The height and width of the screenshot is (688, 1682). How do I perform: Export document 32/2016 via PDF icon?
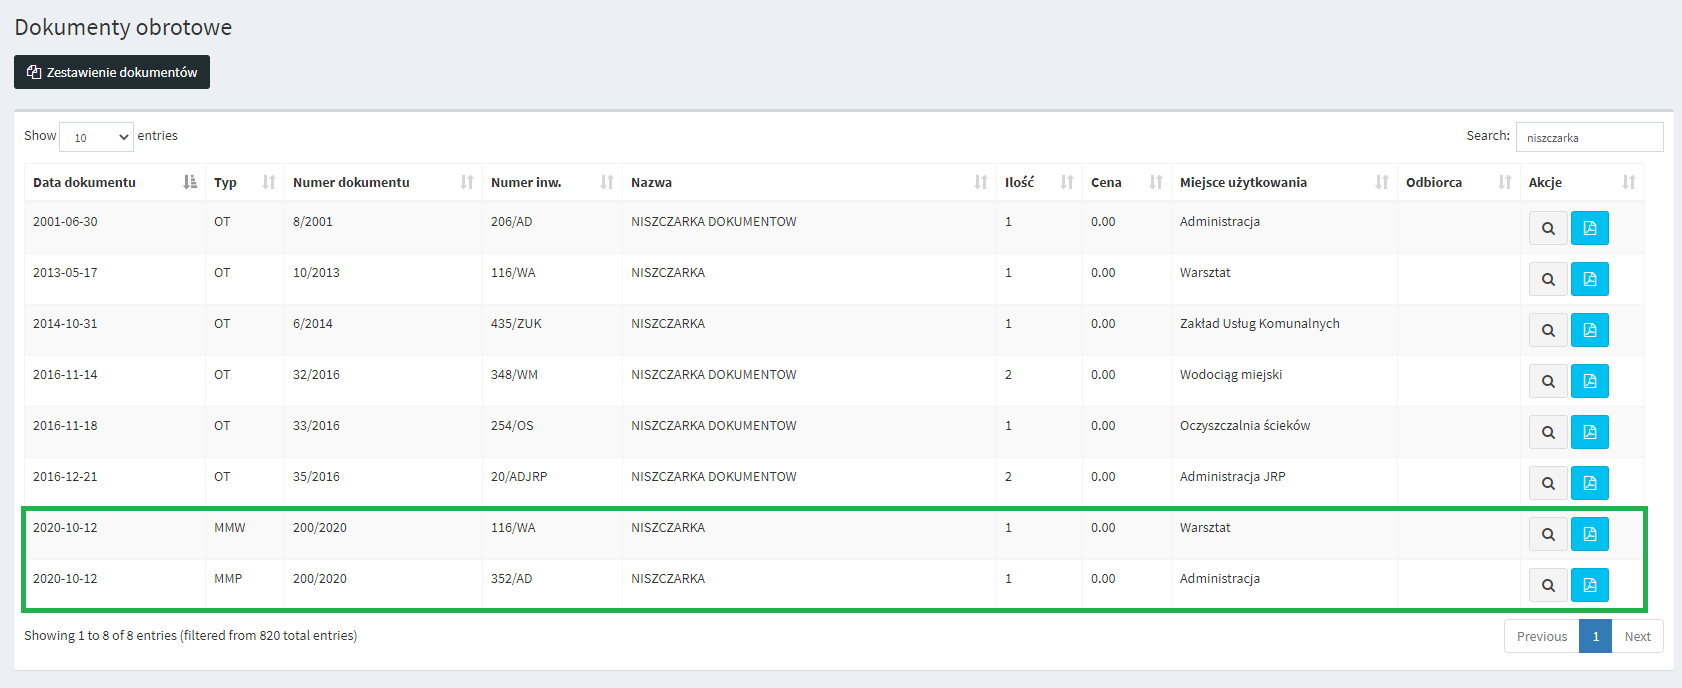[1589, 382]
